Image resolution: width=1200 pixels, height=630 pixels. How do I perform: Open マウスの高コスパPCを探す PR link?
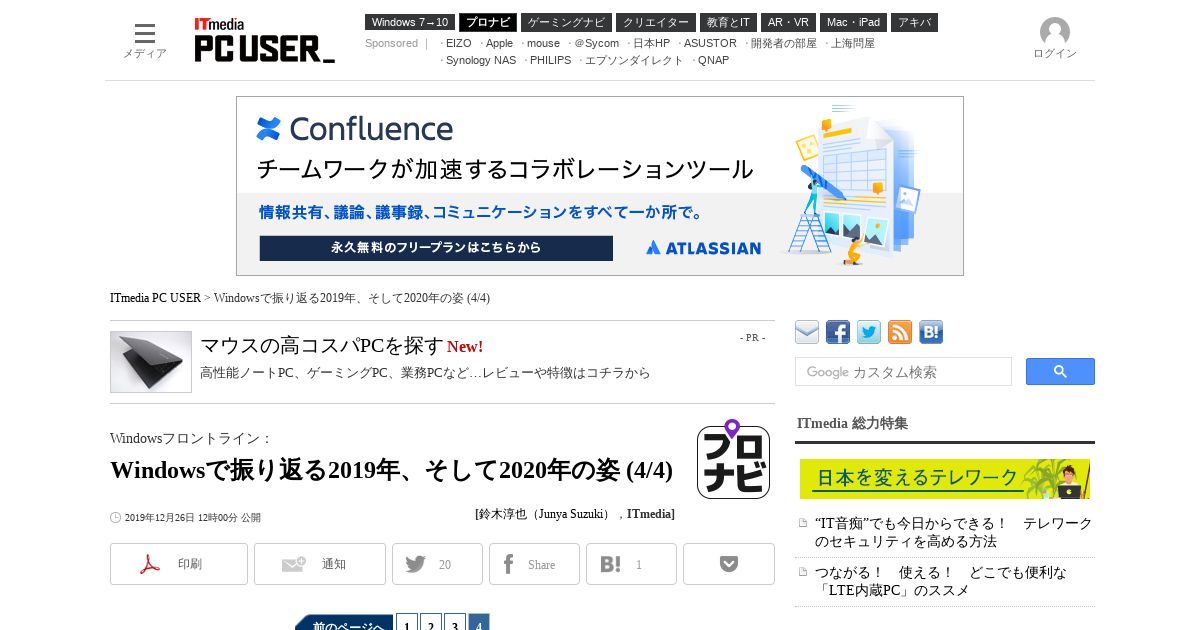322,346
